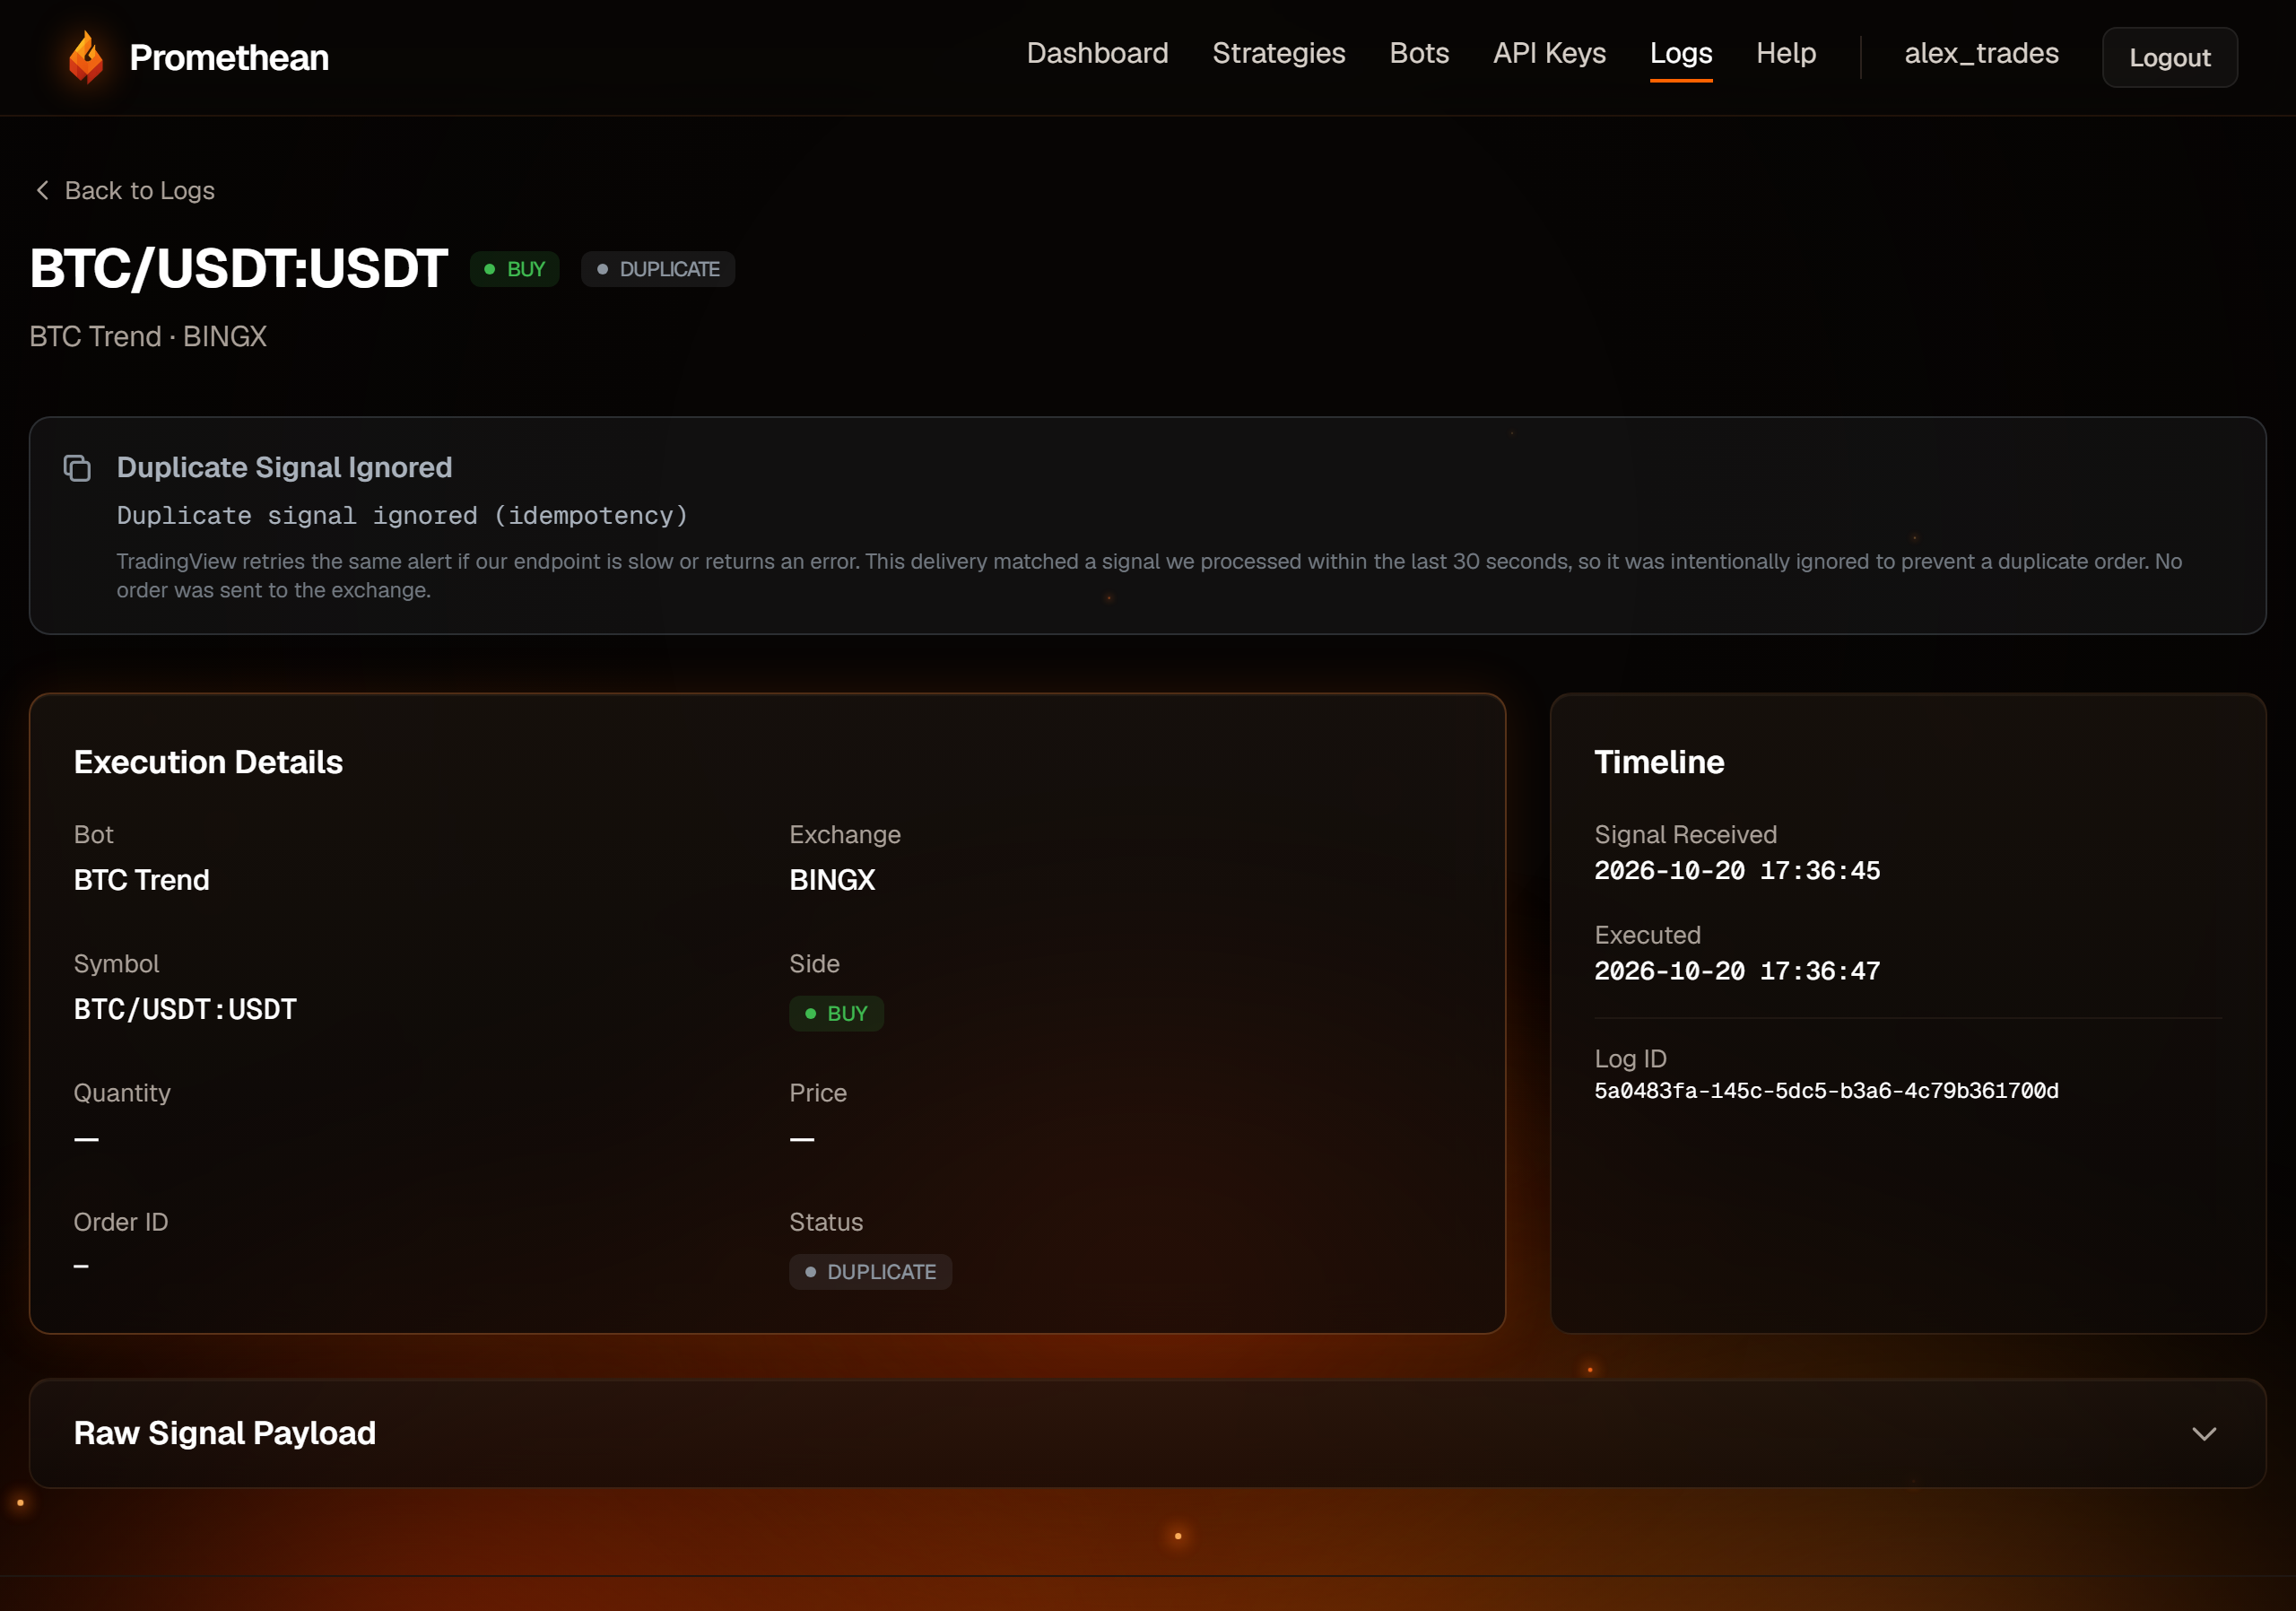The image size is (2296, 1611).
Task: Click the duplicate copy icon in alert
Action: tap(77, 468)
